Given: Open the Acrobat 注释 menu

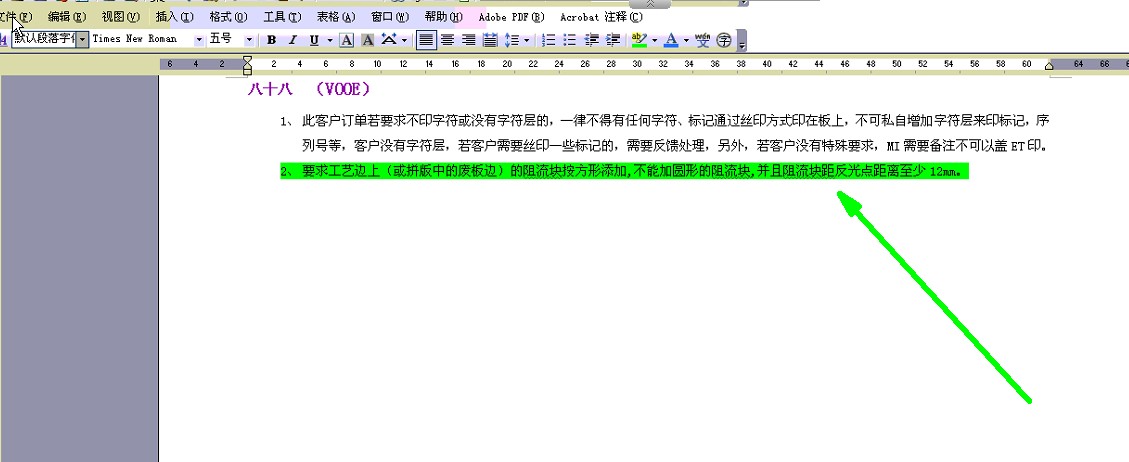Looking at the screenshot, I should coord(601,17).
